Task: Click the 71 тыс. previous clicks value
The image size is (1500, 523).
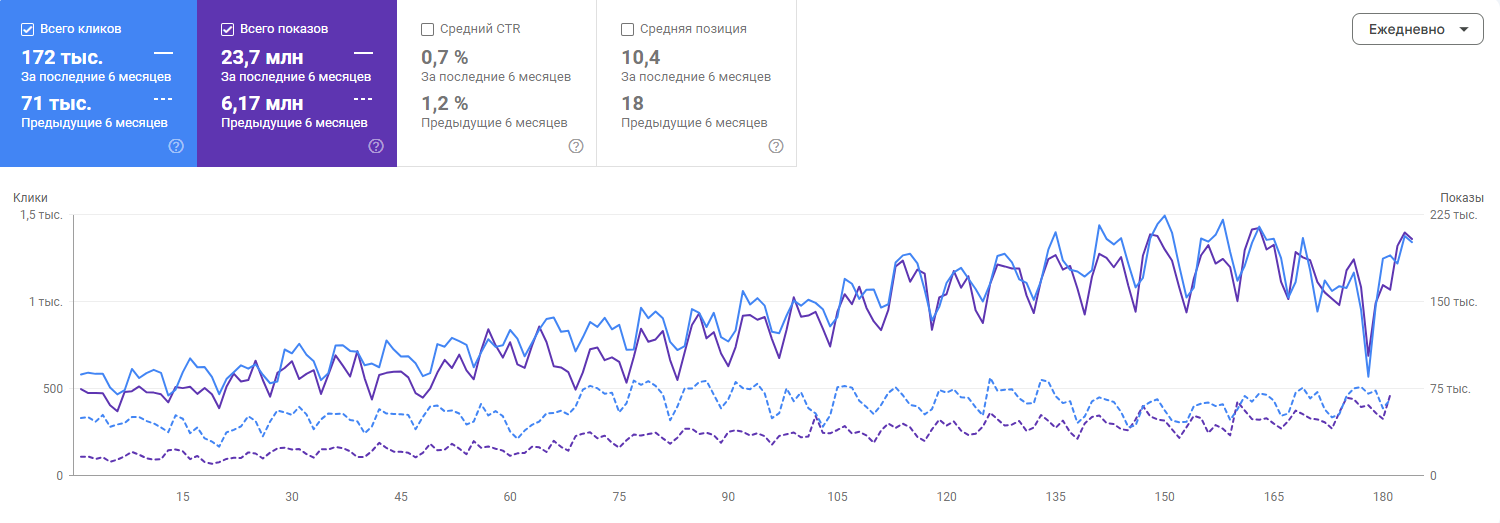Action: point(56,103)
